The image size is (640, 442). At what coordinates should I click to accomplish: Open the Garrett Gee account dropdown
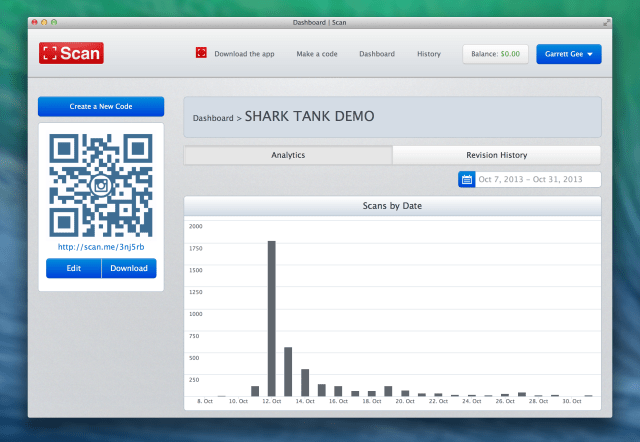[x=568, y=54]
